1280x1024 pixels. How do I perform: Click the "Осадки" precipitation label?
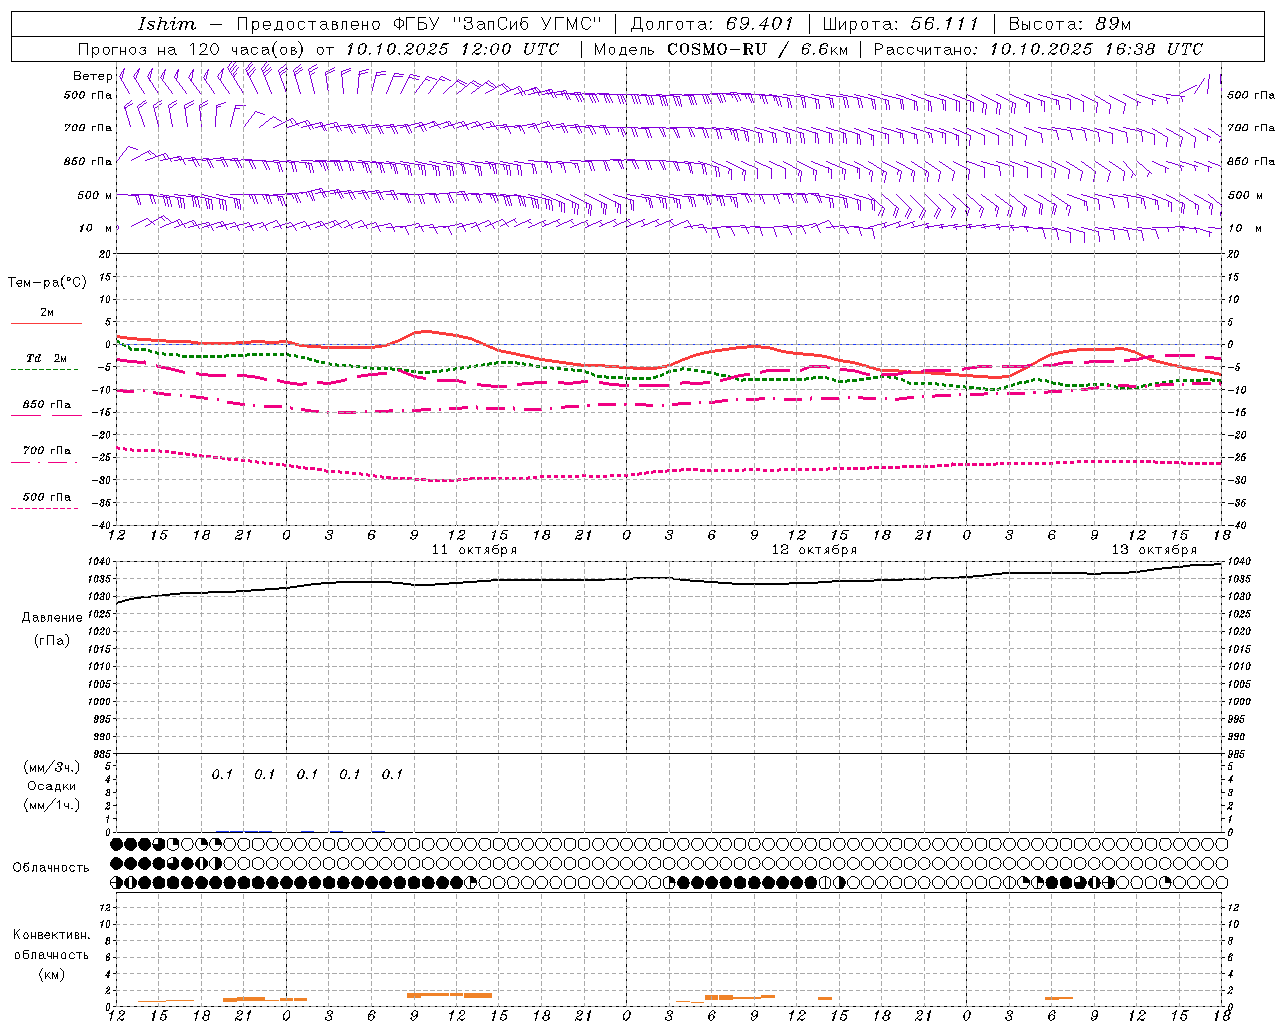51,786
